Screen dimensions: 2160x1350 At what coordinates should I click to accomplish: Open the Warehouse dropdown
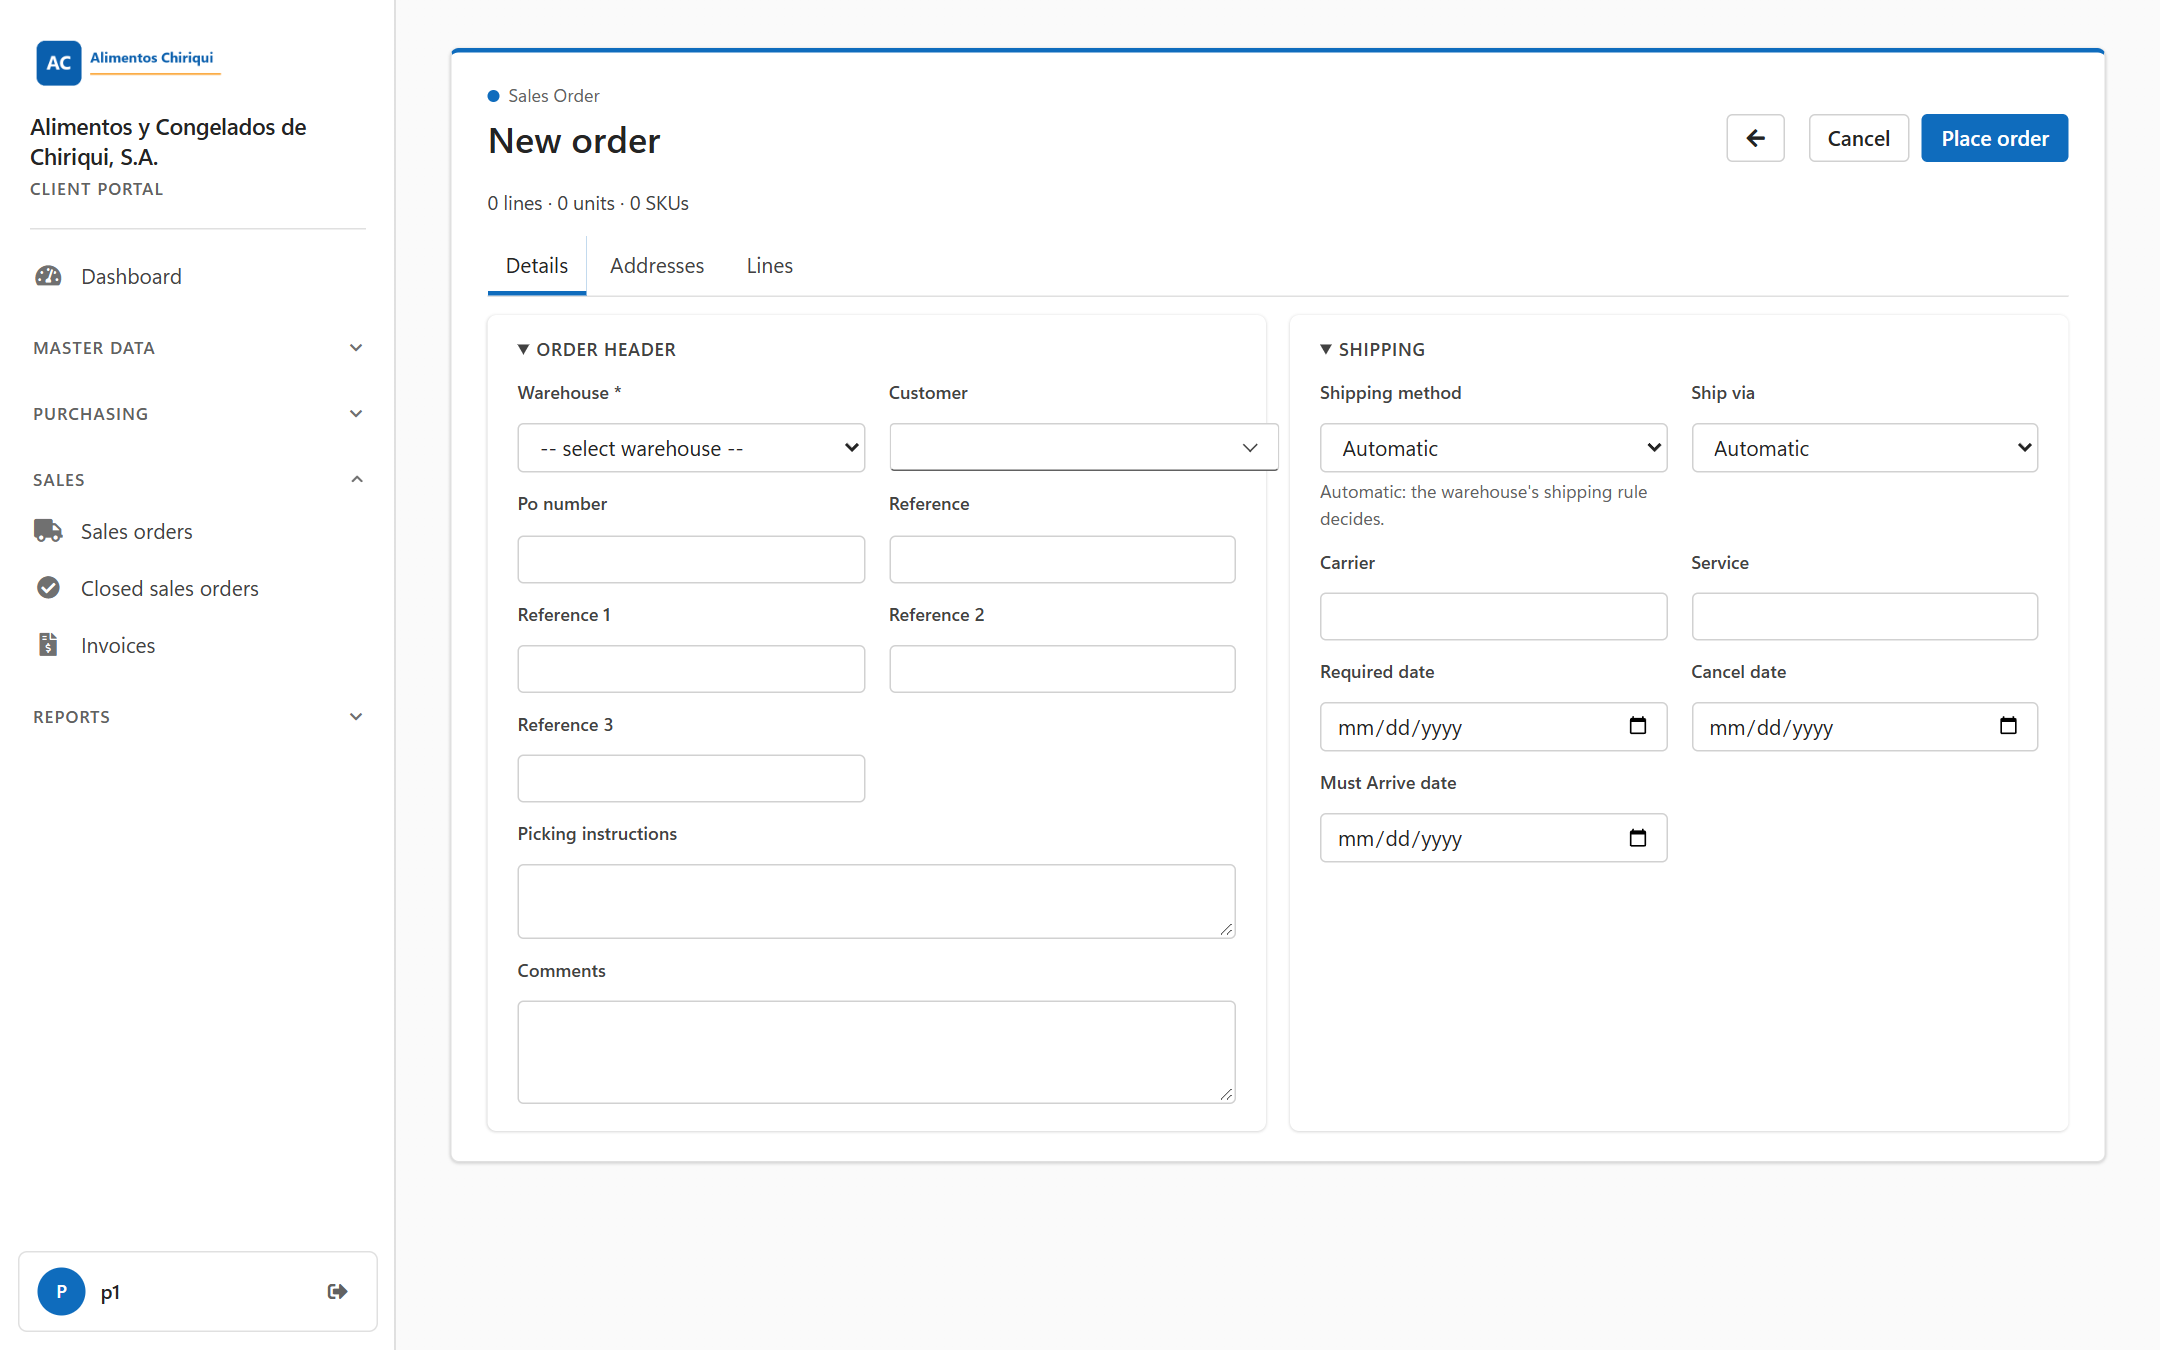click(x=691, y=448)
